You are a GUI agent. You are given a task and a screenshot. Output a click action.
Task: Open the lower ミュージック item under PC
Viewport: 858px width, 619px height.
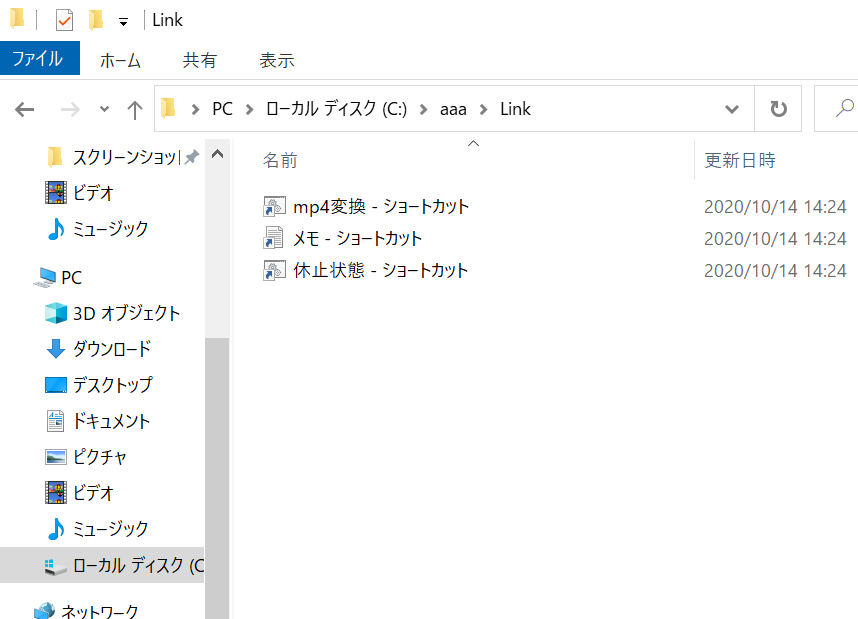[111, 529]
